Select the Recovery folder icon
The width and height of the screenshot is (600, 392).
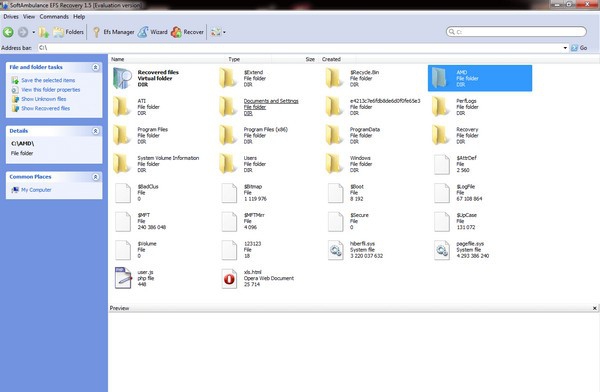(x=441, y=136)
